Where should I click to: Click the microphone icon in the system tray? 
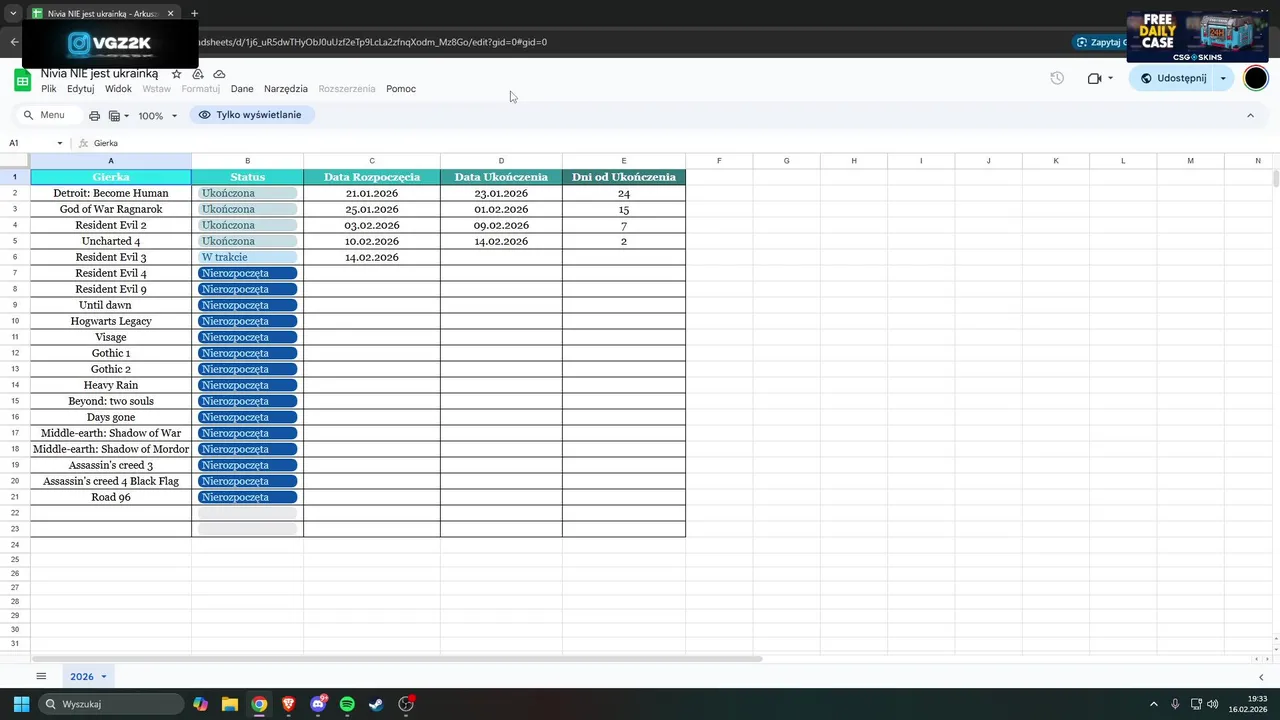[x=1175, y=704]
